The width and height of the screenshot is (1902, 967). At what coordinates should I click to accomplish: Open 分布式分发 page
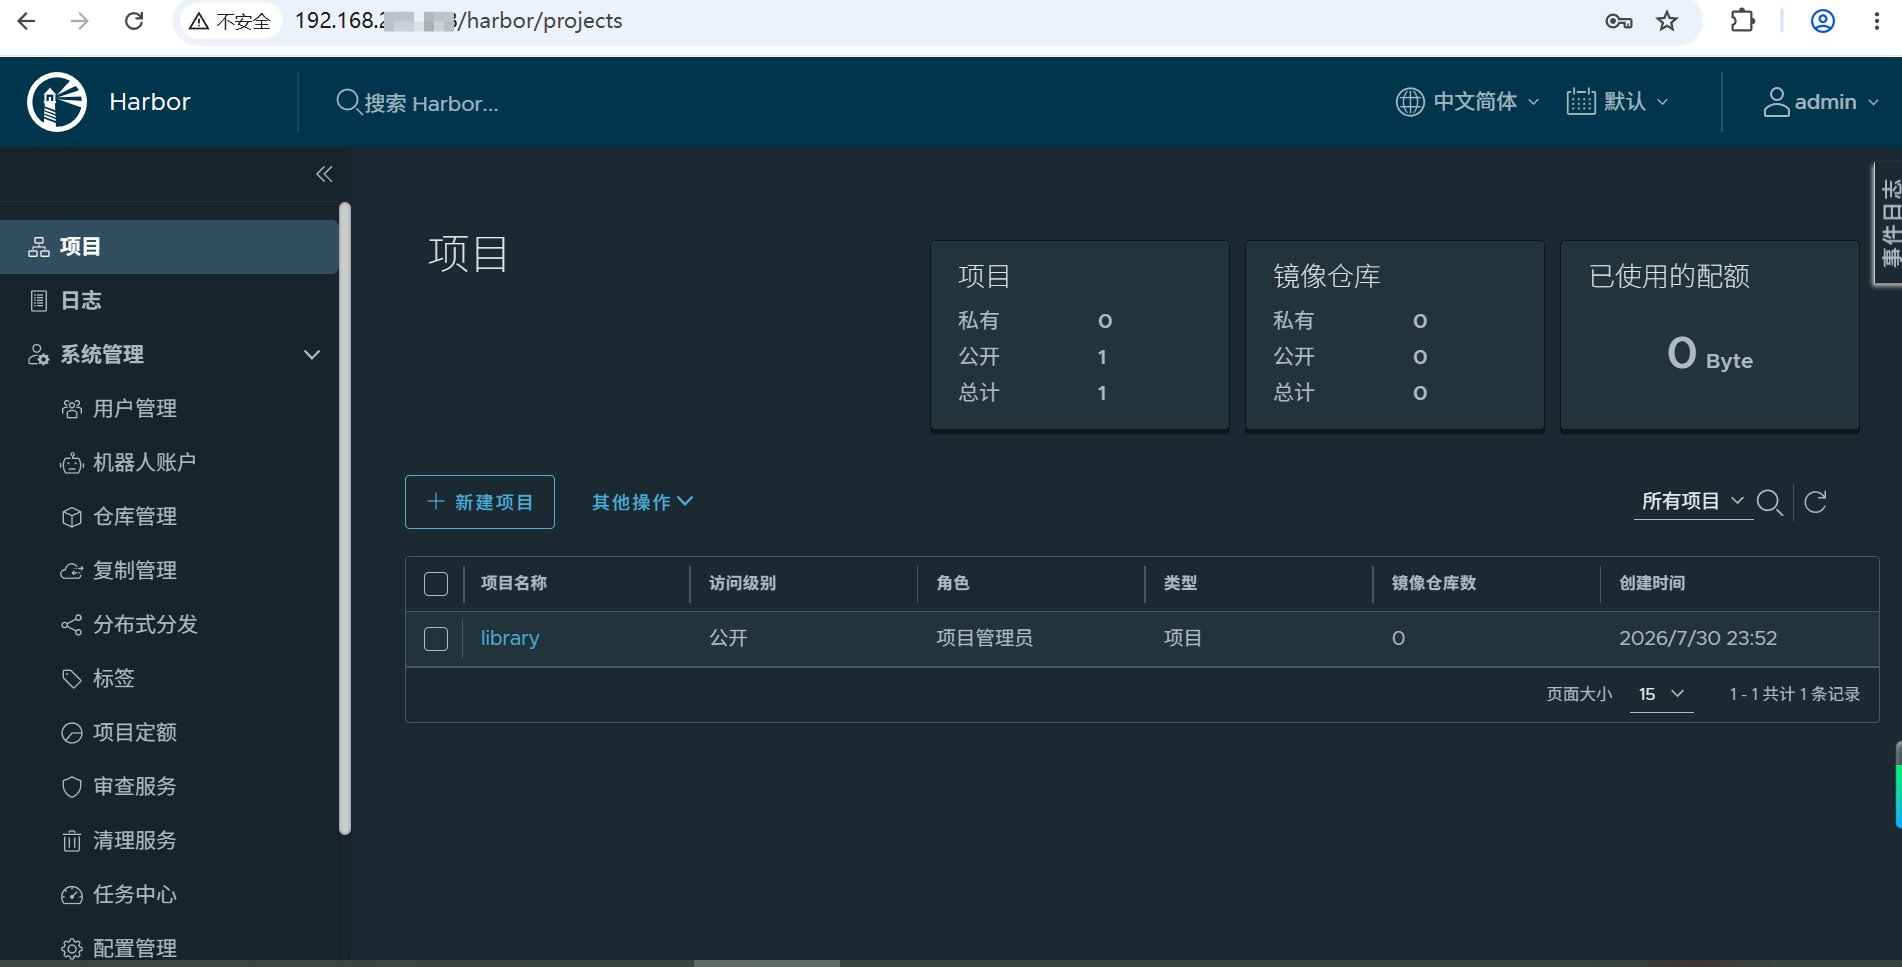click(x=145, y=625)
